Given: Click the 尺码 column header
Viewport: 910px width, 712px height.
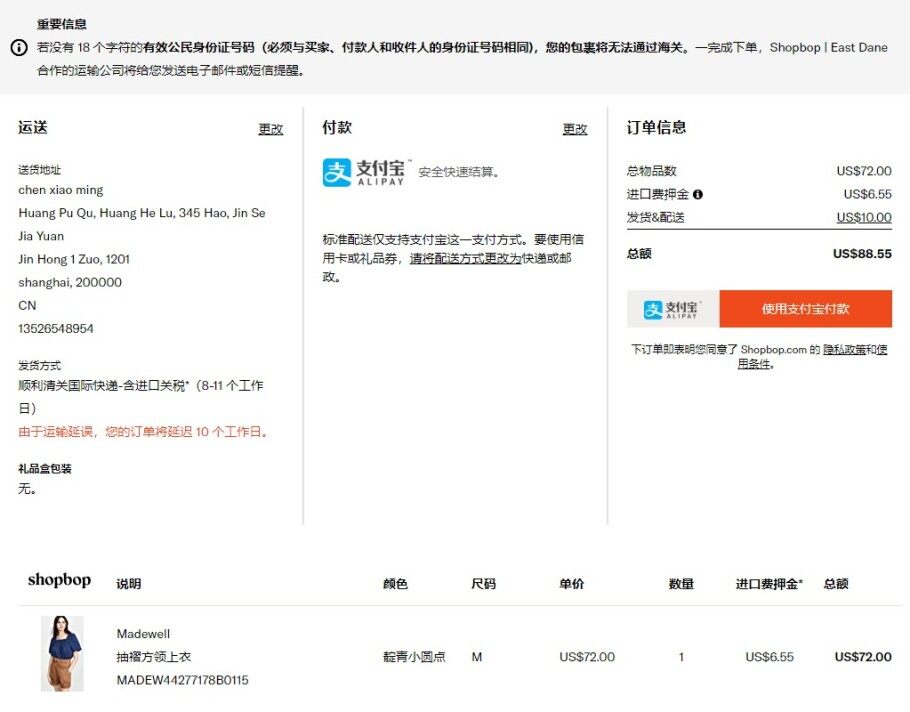Looking at the screenshot, I should (483, 584).
